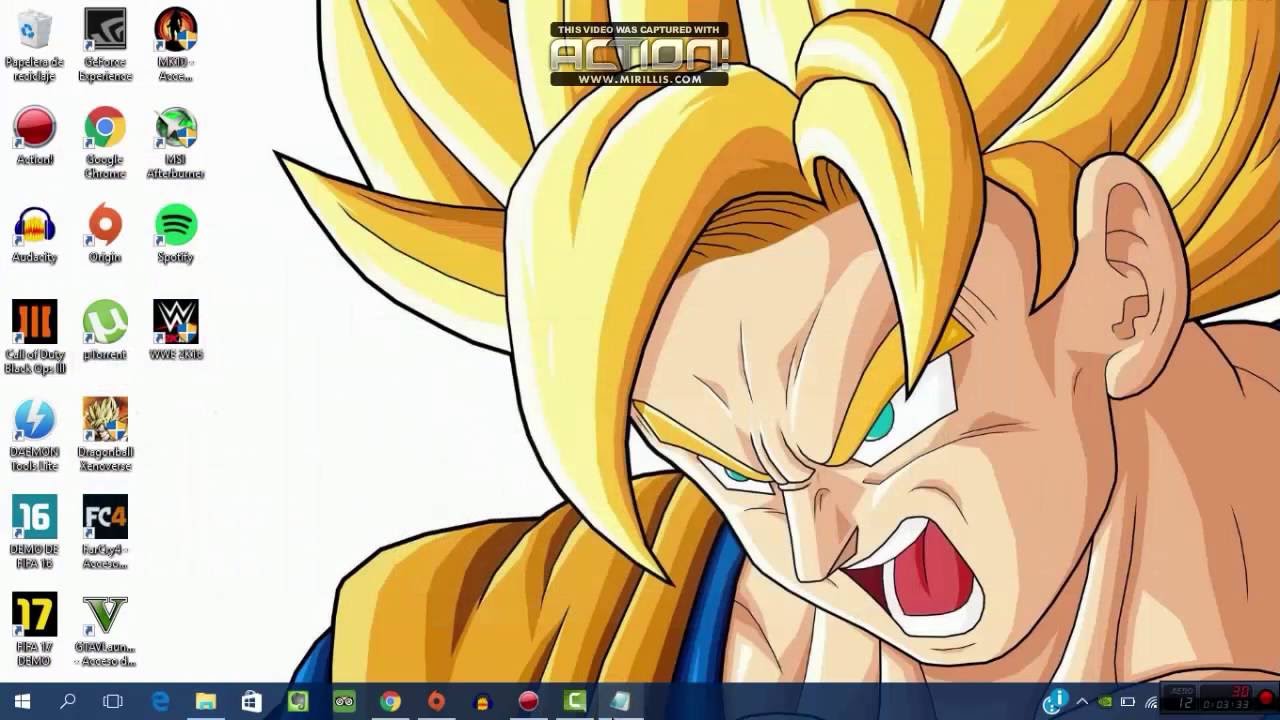Select the WWE 2K16 desktop icon
This screenshot has width=1280, height=720.
click(175, 330)
